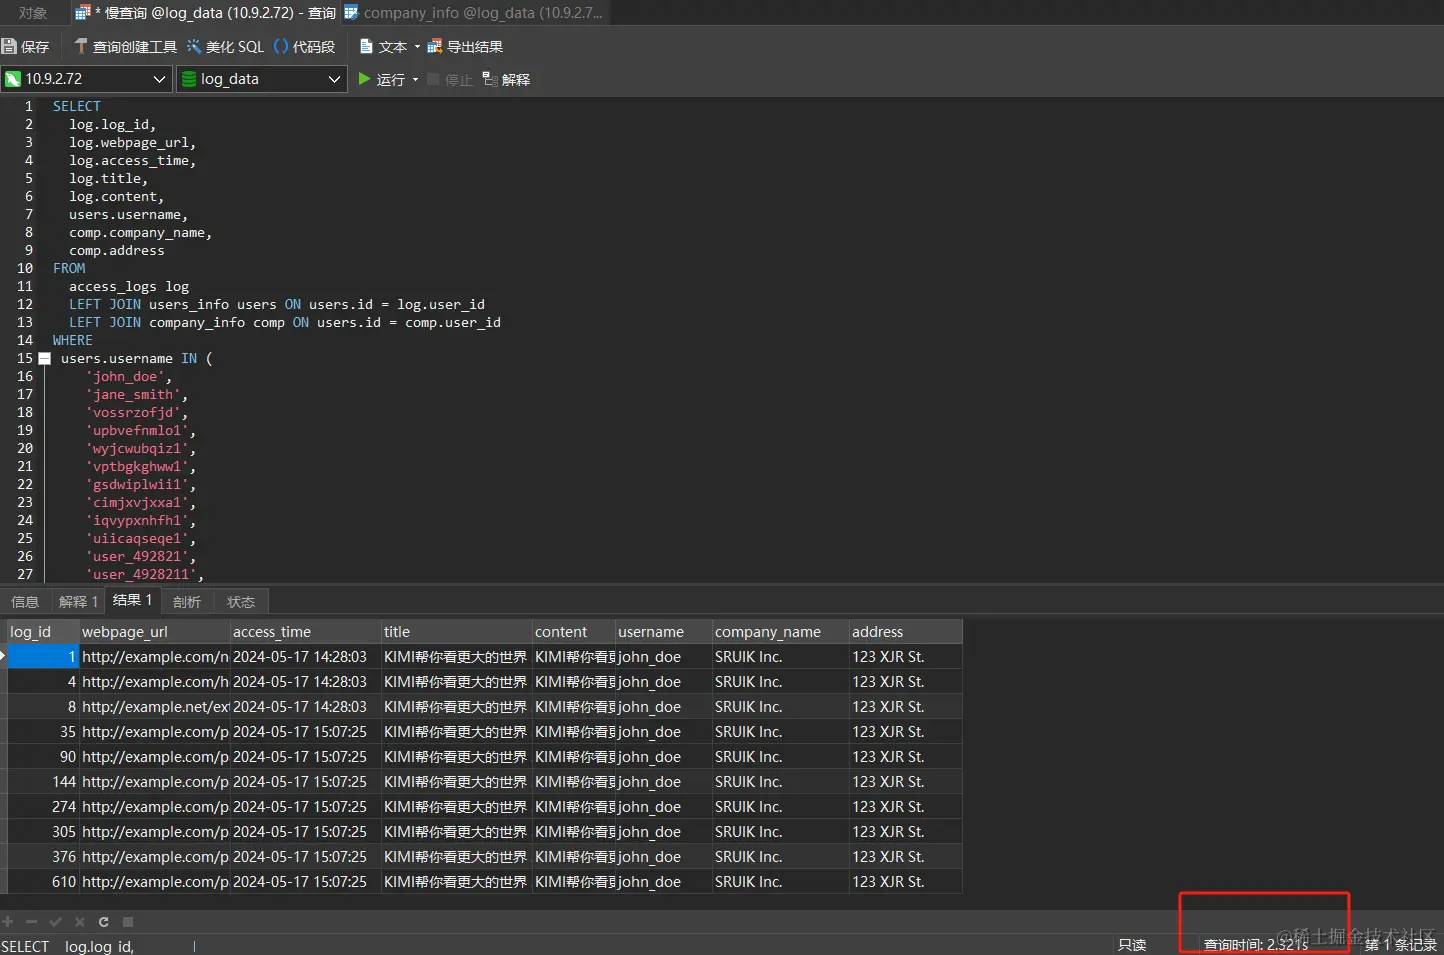Click the SELECT keyword on line 1
Image resolution: width=1444 pixels, height=955 pixels.
tap(77, 106)
